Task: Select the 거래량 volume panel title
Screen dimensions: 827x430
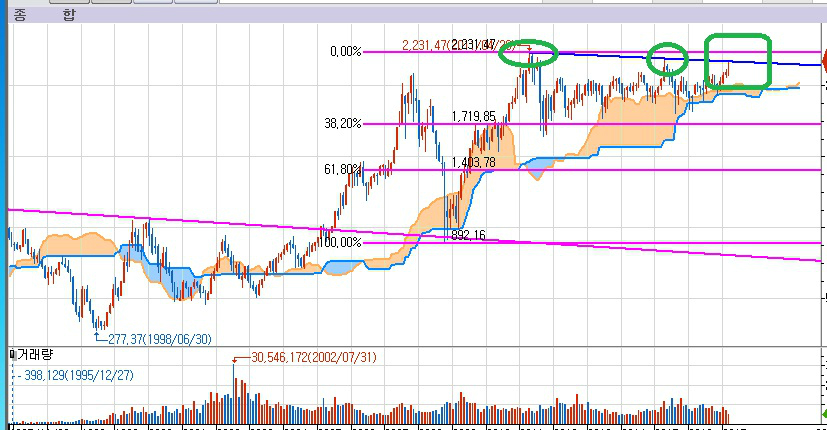Action: tap(34, 355)
